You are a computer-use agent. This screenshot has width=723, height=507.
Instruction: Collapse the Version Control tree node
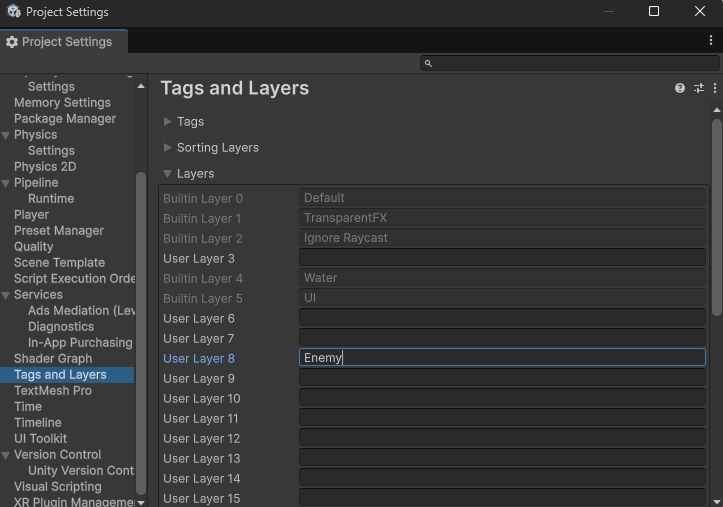6,455
